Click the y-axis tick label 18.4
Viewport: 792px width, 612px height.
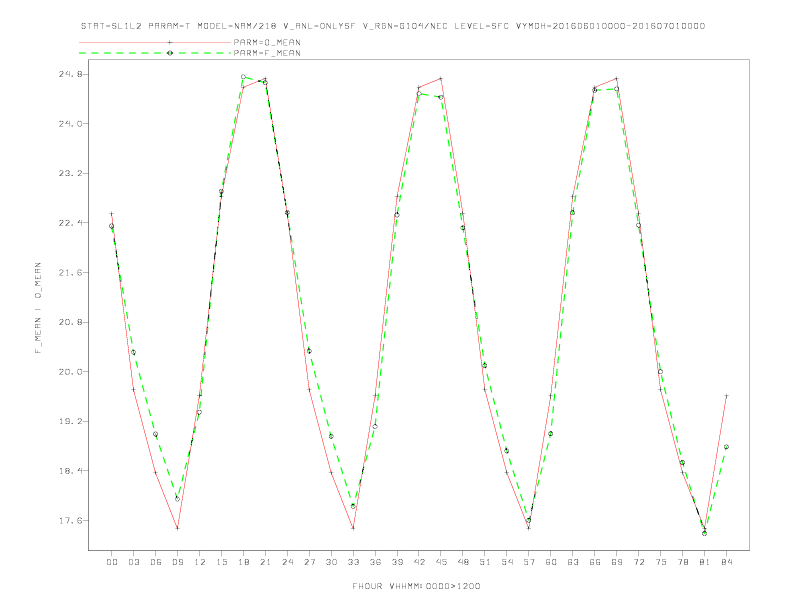[69, 471]
